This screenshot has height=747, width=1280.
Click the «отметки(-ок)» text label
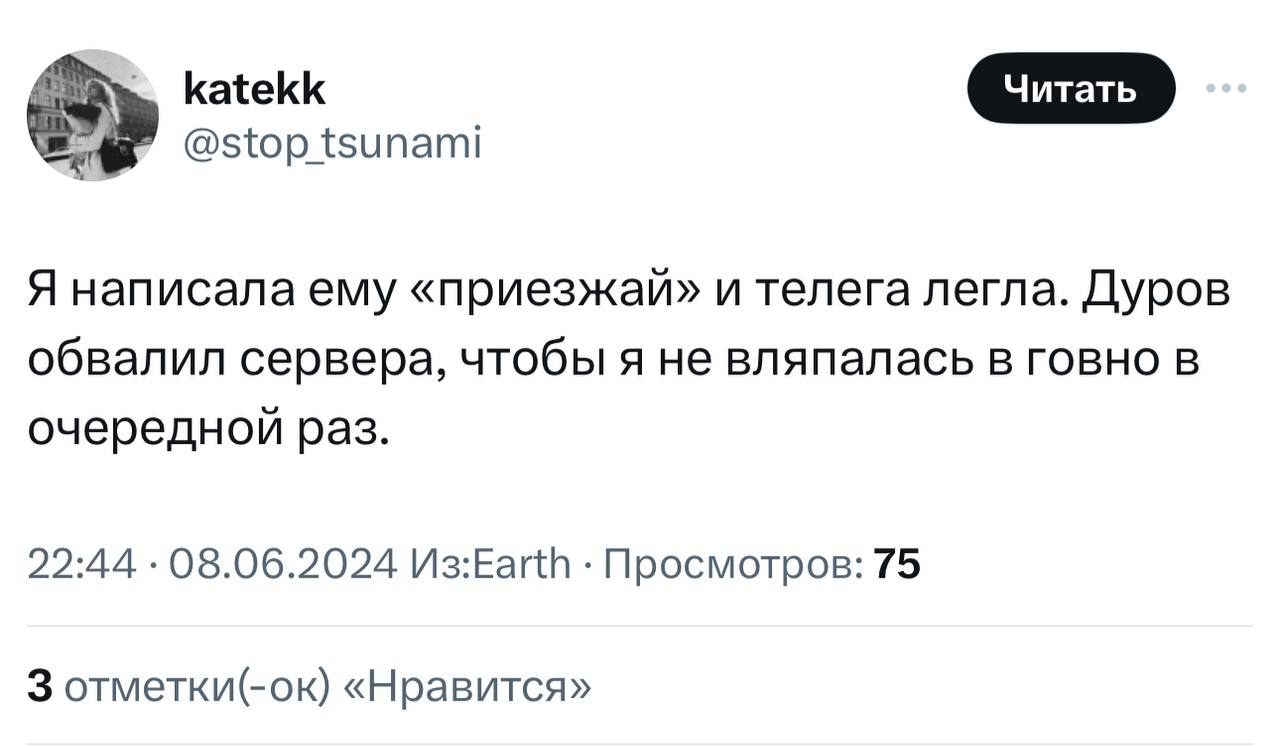(x=196, y=689)
